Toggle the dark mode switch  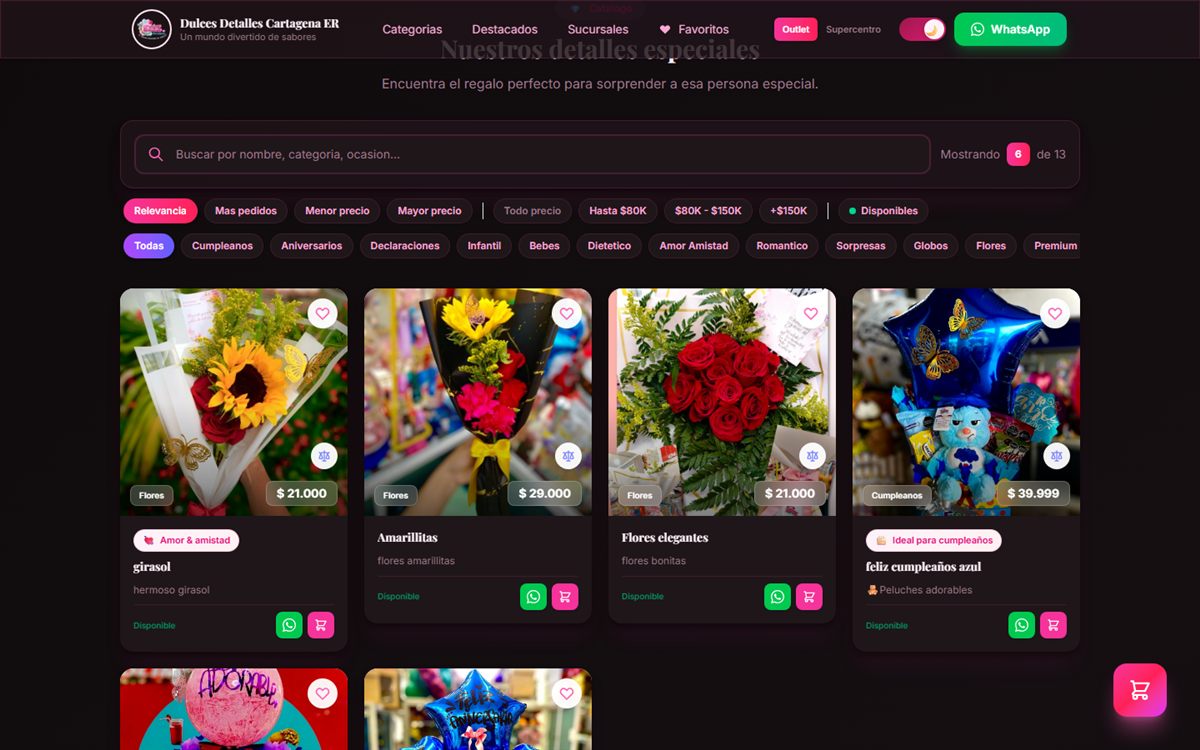pos(922,29)
